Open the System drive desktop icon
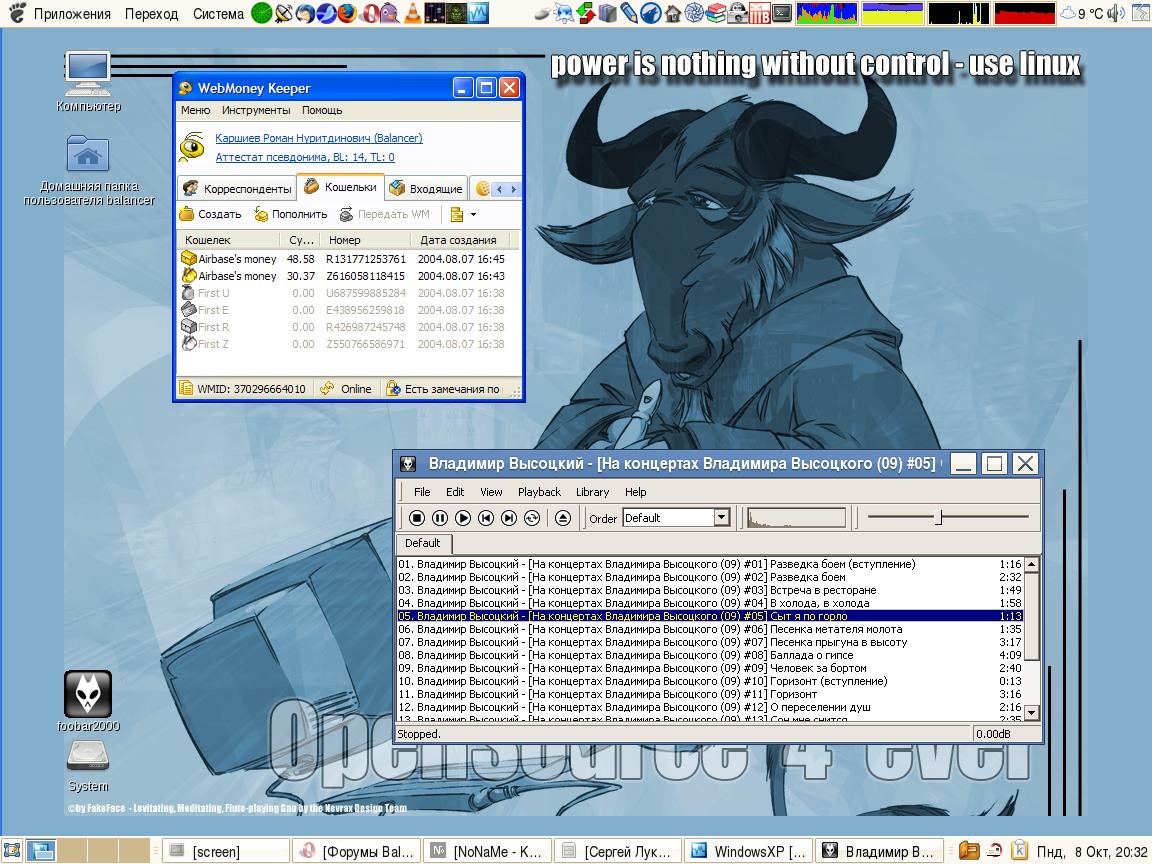 point(88,766)
